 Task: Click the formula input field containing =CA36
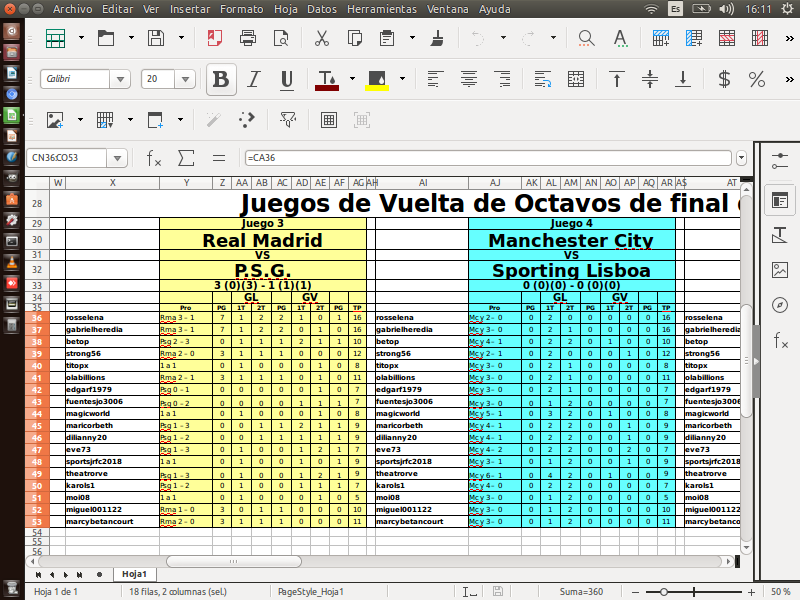click(x=488, y=158)
